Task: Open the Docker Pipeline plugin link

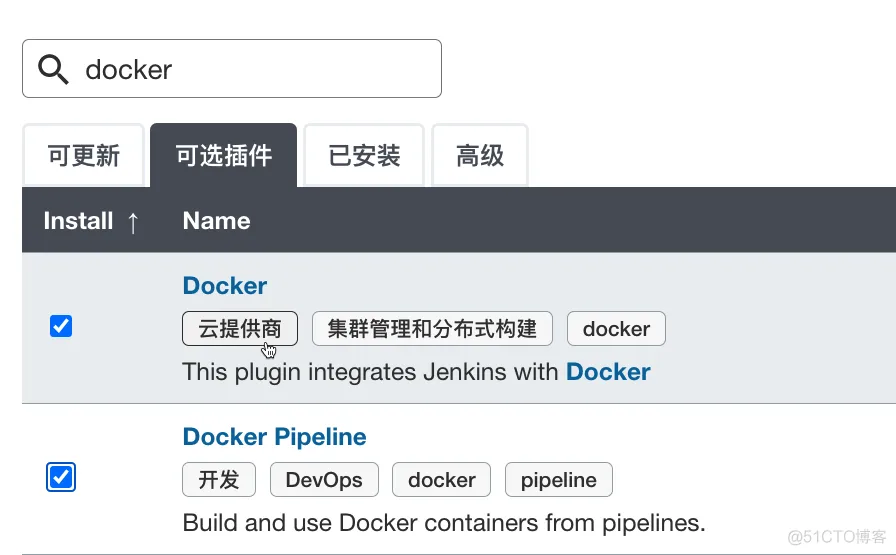Action: pos(274,437)
